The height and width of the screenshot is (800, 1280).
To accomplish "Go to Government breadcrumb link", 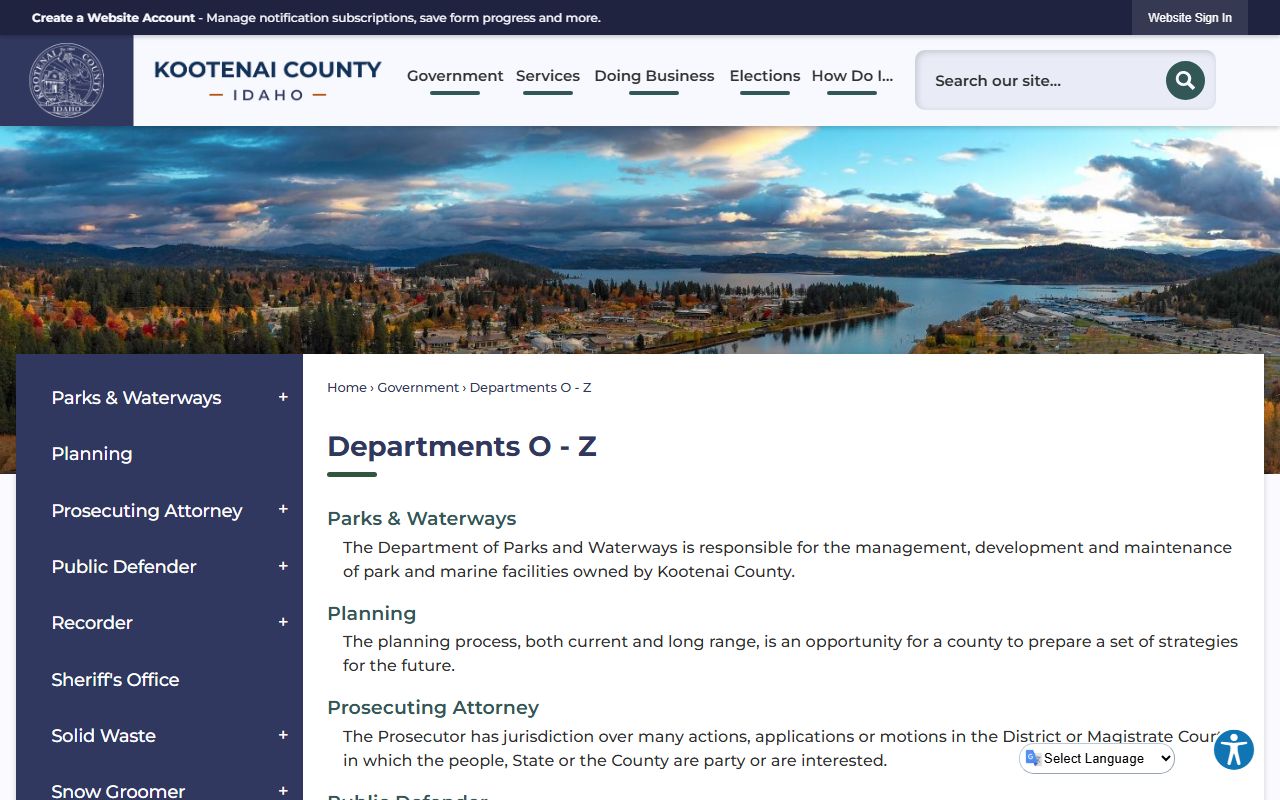I will pyautogui.click(x=418, y=387).
